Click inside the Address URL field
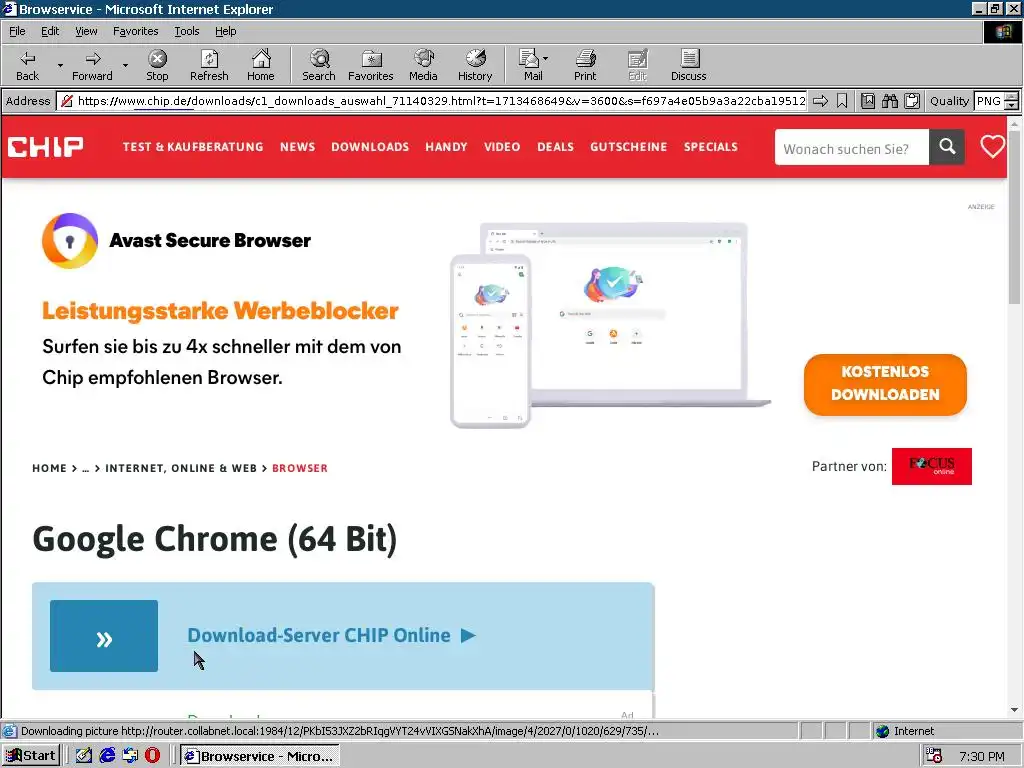1024x768 pixels. point(432,101)
